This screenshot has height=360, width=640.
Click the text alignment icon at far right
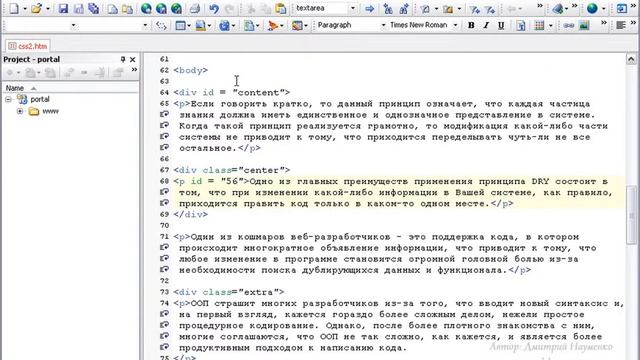pyautogui.click(x=621, y=25)
